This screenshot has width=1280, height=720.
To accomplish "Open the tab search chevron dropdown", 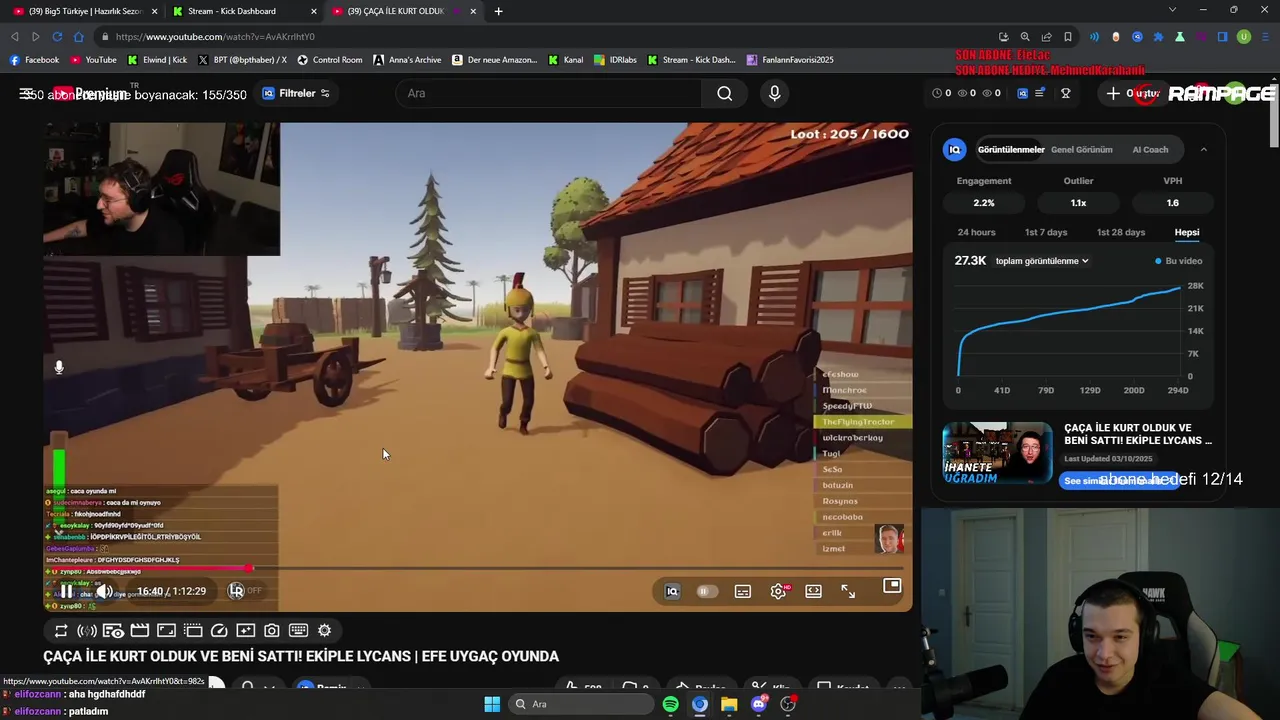I will 1172,10.
